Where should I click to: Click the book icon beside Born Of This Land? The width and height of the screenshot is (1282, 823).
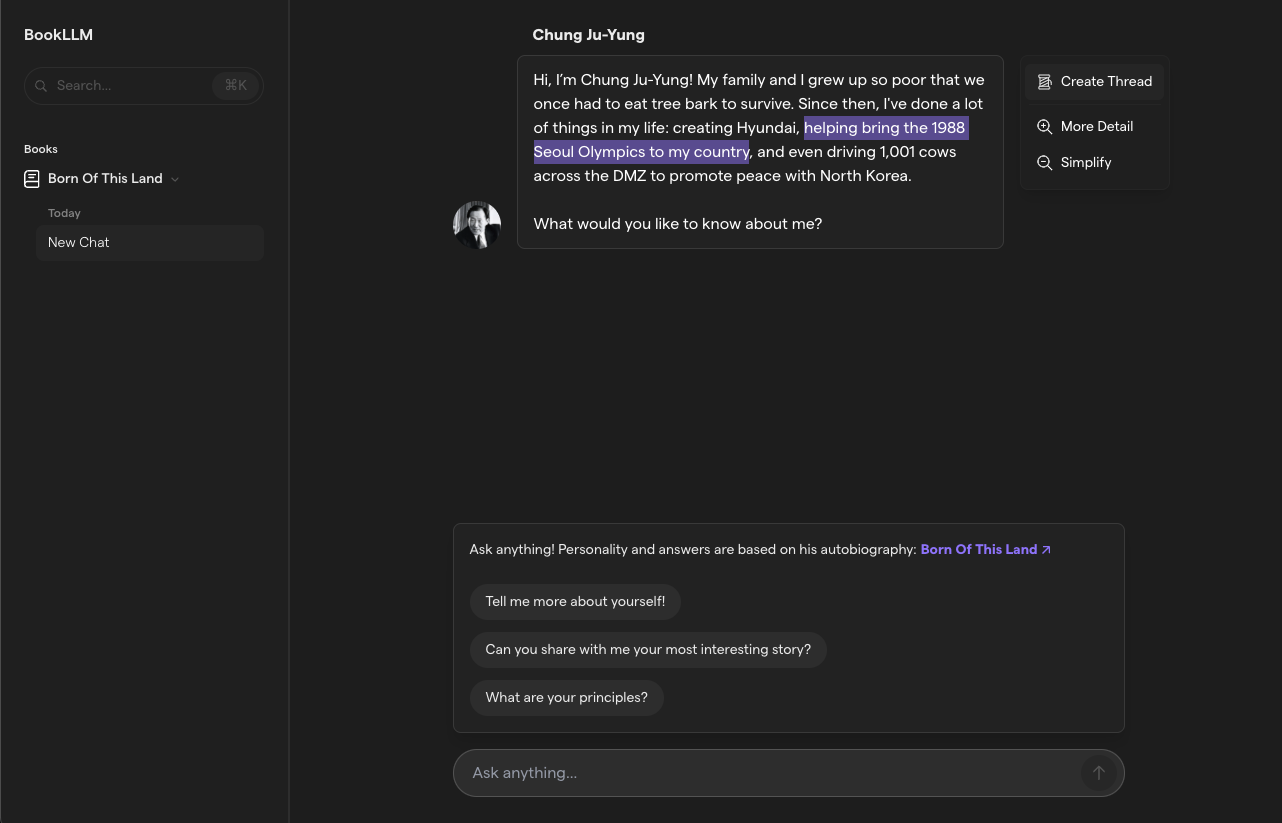coord(32,179)
